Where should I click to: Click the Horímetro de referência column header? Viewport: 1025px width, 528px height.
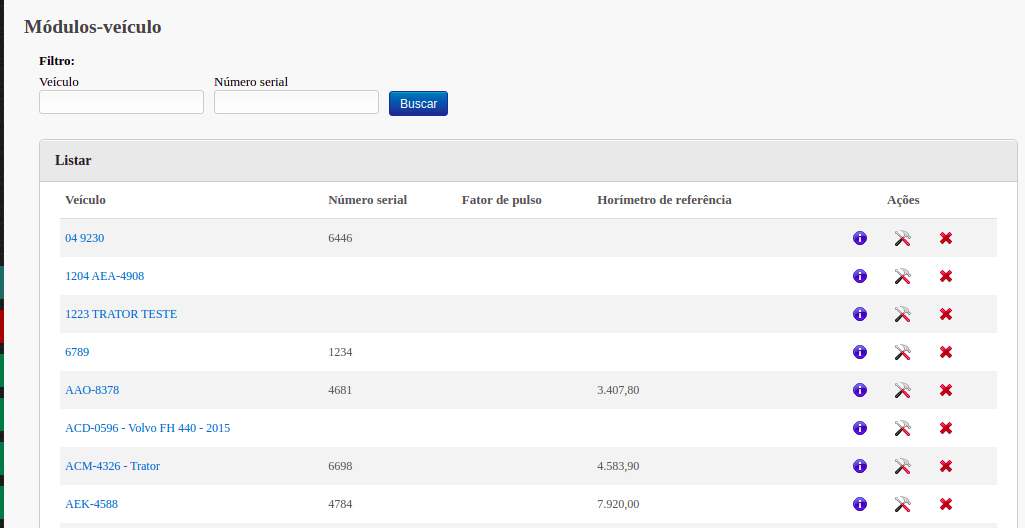(x=664, y=200)
